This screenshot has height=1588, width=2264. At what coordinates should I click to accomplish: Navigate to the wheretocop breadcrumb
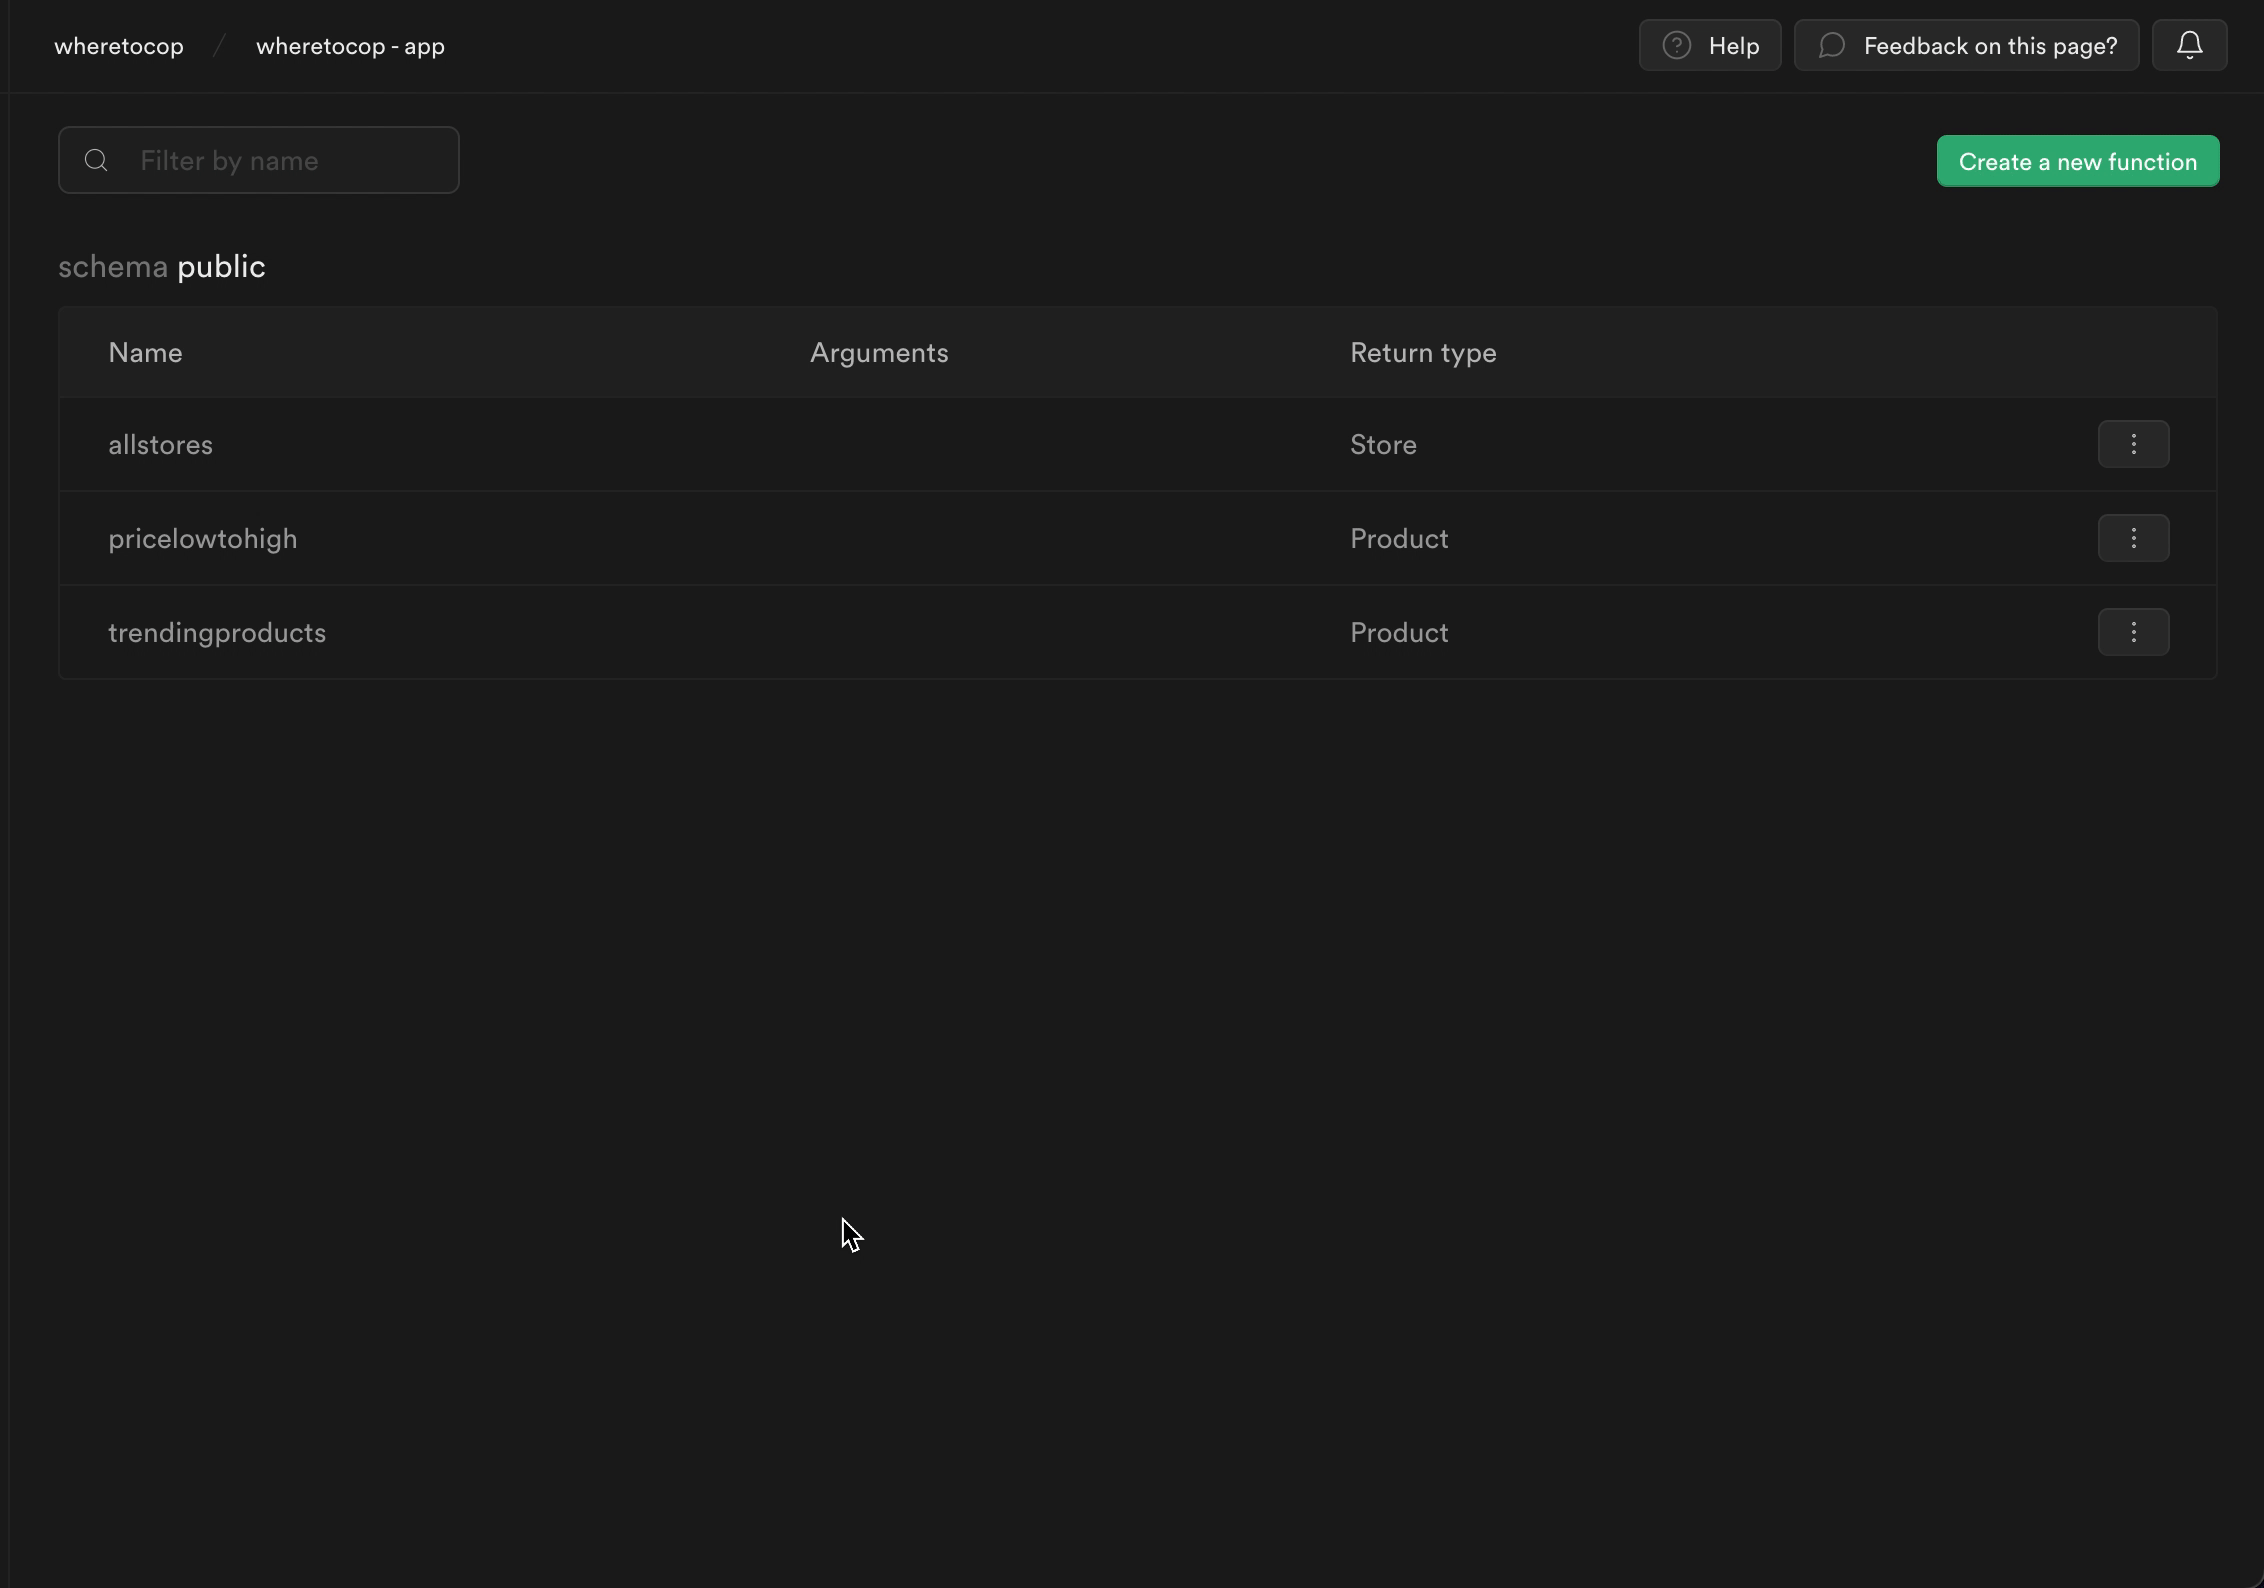[x=118, y=45]
